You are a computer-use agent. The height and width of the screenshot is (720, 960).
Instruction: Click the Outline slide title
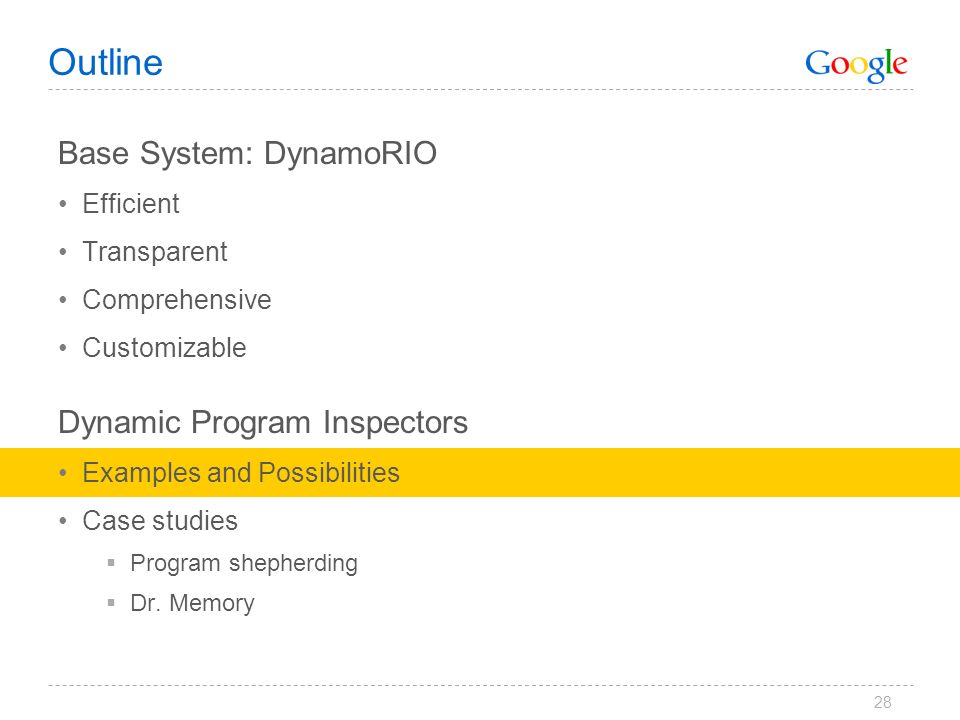point(106,62)
